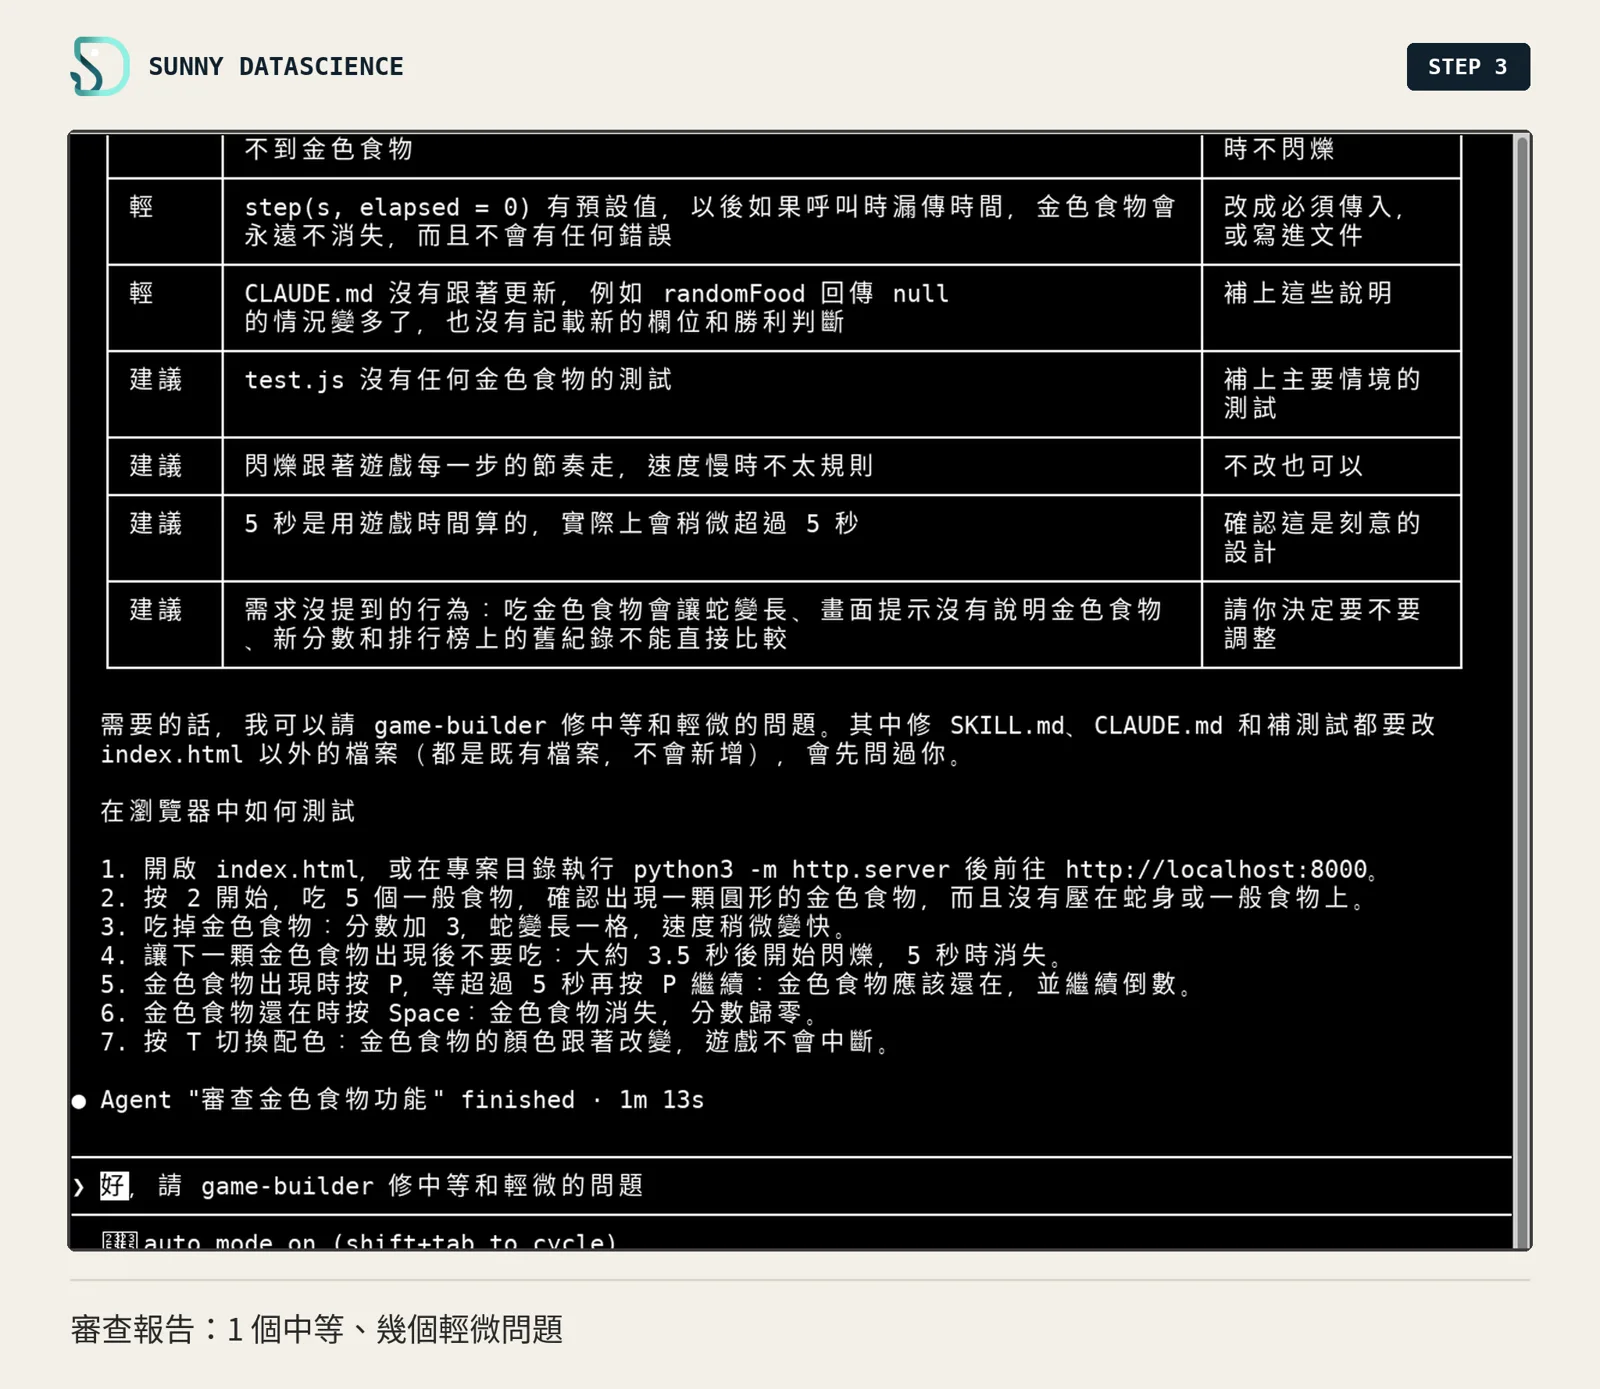Click the terminal vertical scrollbar
This screenshot has height=1389, width=1600.
pos(1522,690)
